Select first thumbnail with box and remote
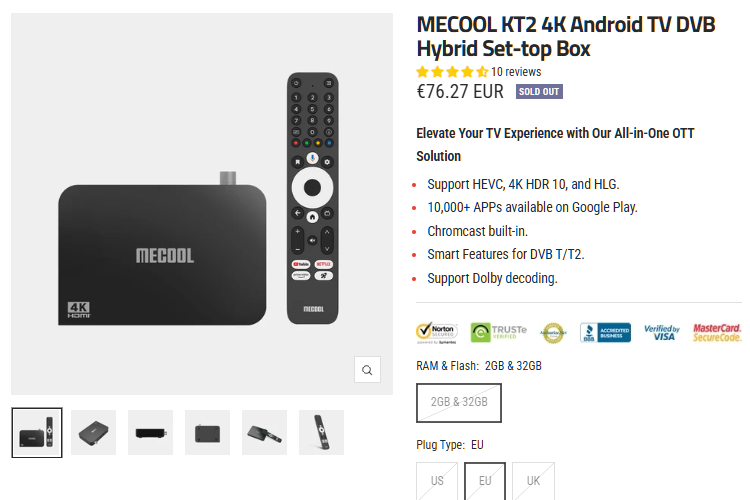This screenshot has height=500, width=750. click(x=37, y=432)
